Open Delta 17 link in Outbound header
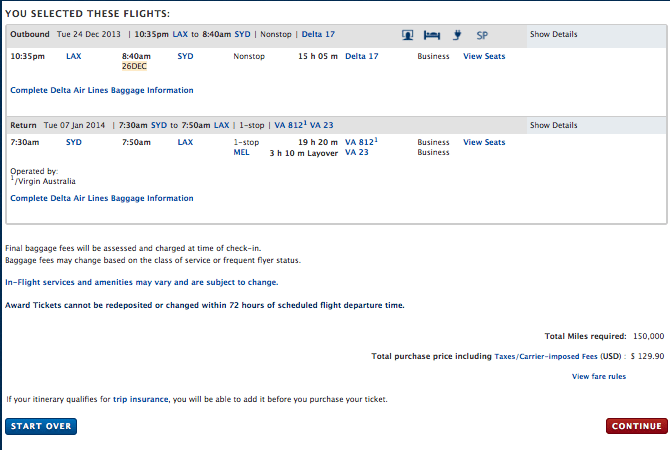 318,34
